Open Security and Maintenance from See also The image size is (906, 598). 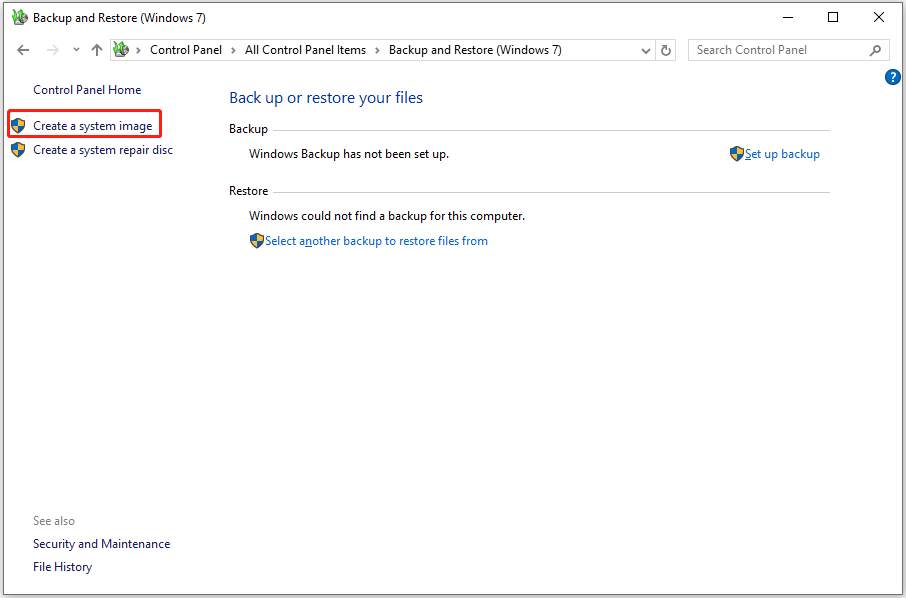(x=101, y=543)
